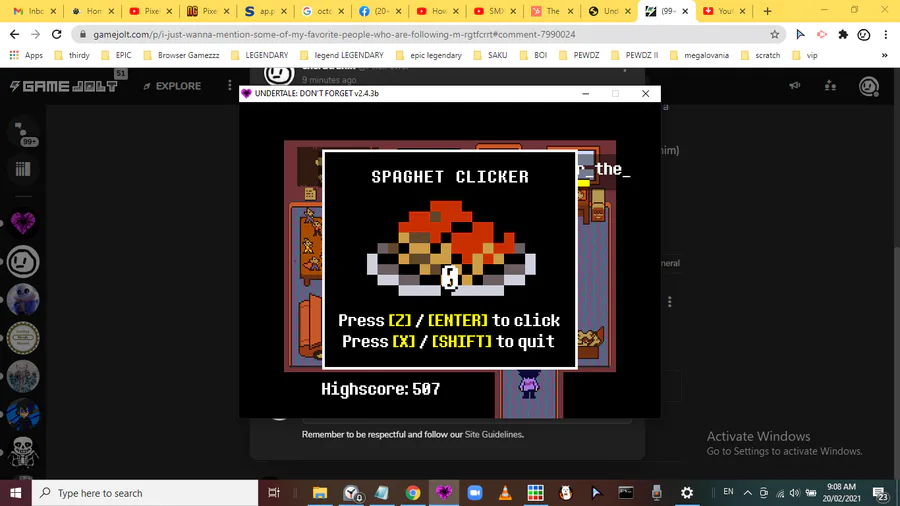Screen dimensions: 900x506
Task: Open the skull avatar community in sidebar
Action: click(x=23, y=452)
